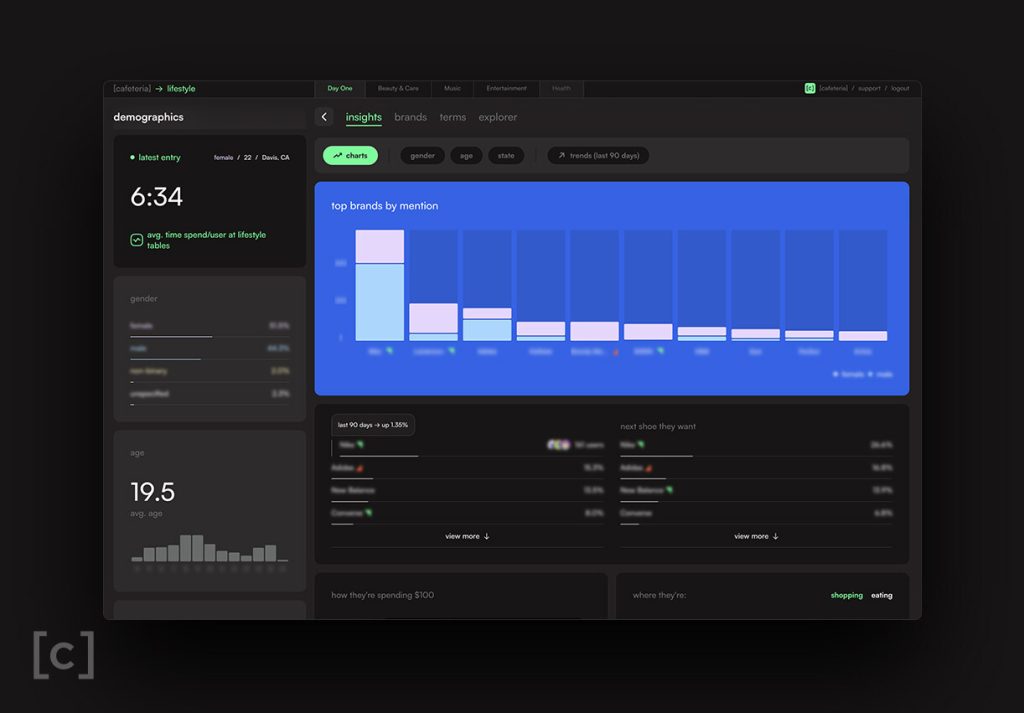Toggle the state filter pill
The image size is (1024, 713).
(506, 155)
